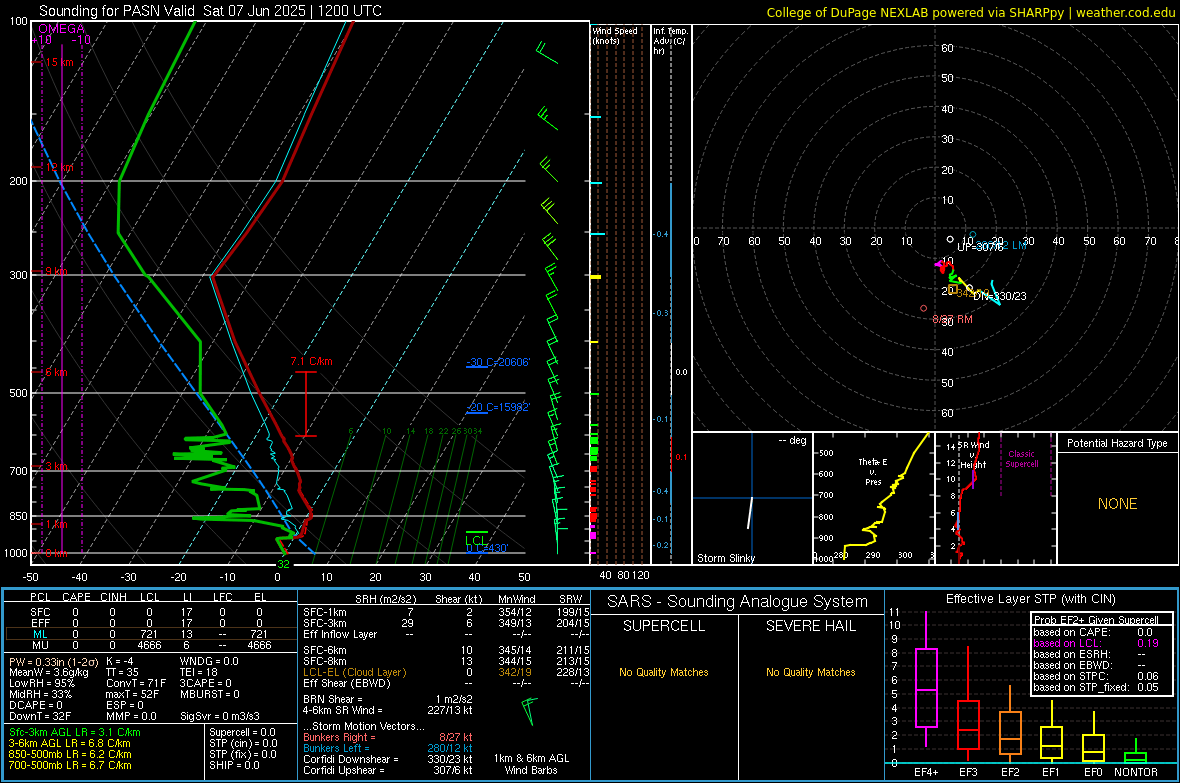The height and width of the screenshot is (783, 1180).
Task: Click the surface temperature value 32
Action: click(x=283, y=564)
